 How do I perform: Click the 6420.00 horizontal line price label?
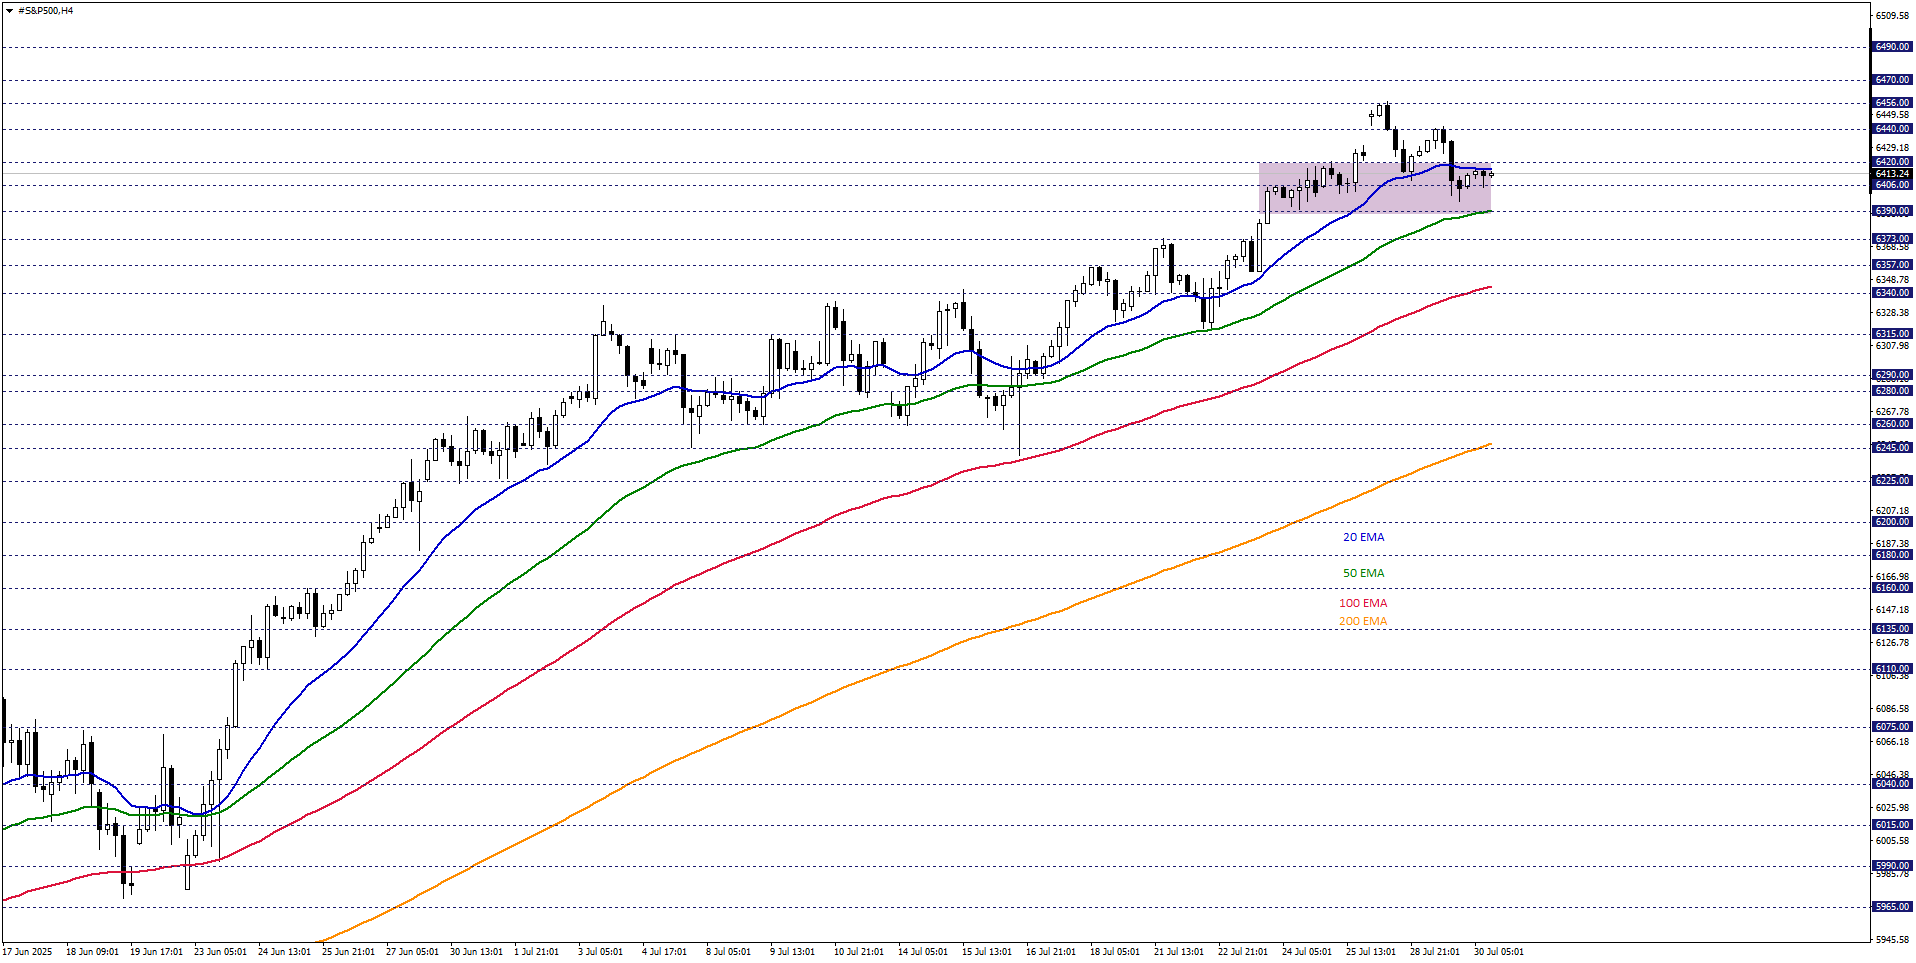[x=1892, y=162]
